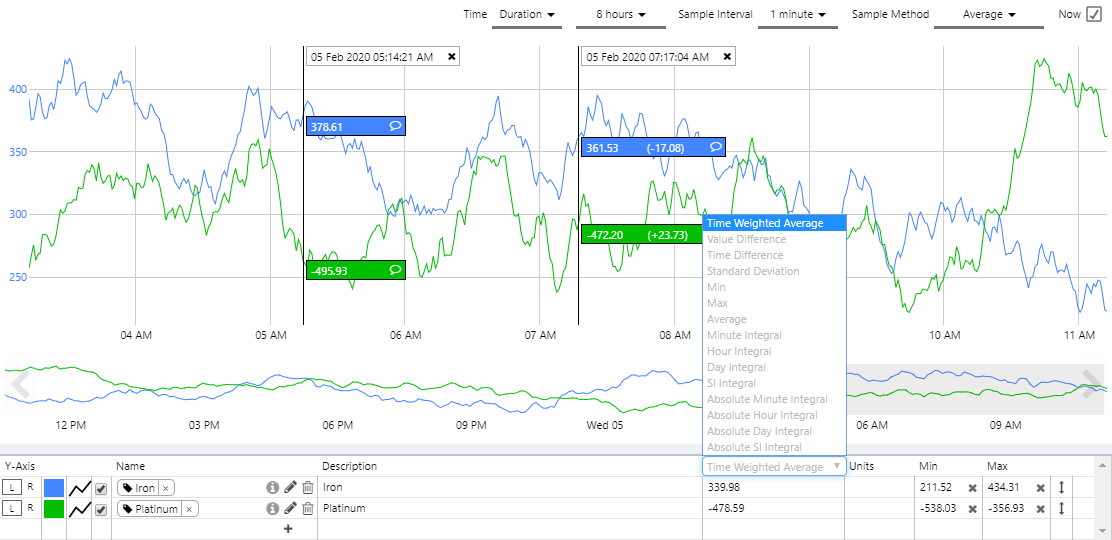Image resolution: width=1112 pixels, height=540 pixels.
Task: Choose Standard Deviation in the dropdown list
Action: point(753,271)
